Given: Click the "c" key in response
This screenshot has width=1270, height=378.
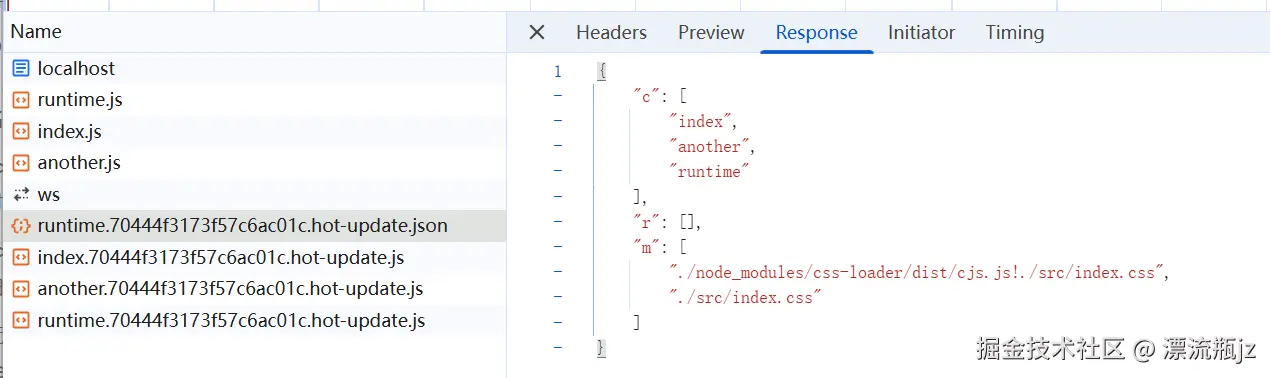Looking at the screenshot, I should pyautogui.click(x=645, y=96).
